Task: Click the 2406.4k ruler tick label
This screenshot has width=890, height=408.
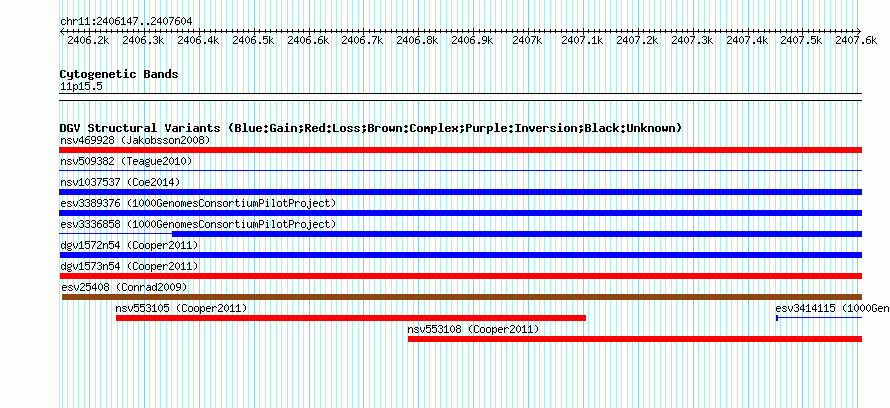Action: pos(198,40)
